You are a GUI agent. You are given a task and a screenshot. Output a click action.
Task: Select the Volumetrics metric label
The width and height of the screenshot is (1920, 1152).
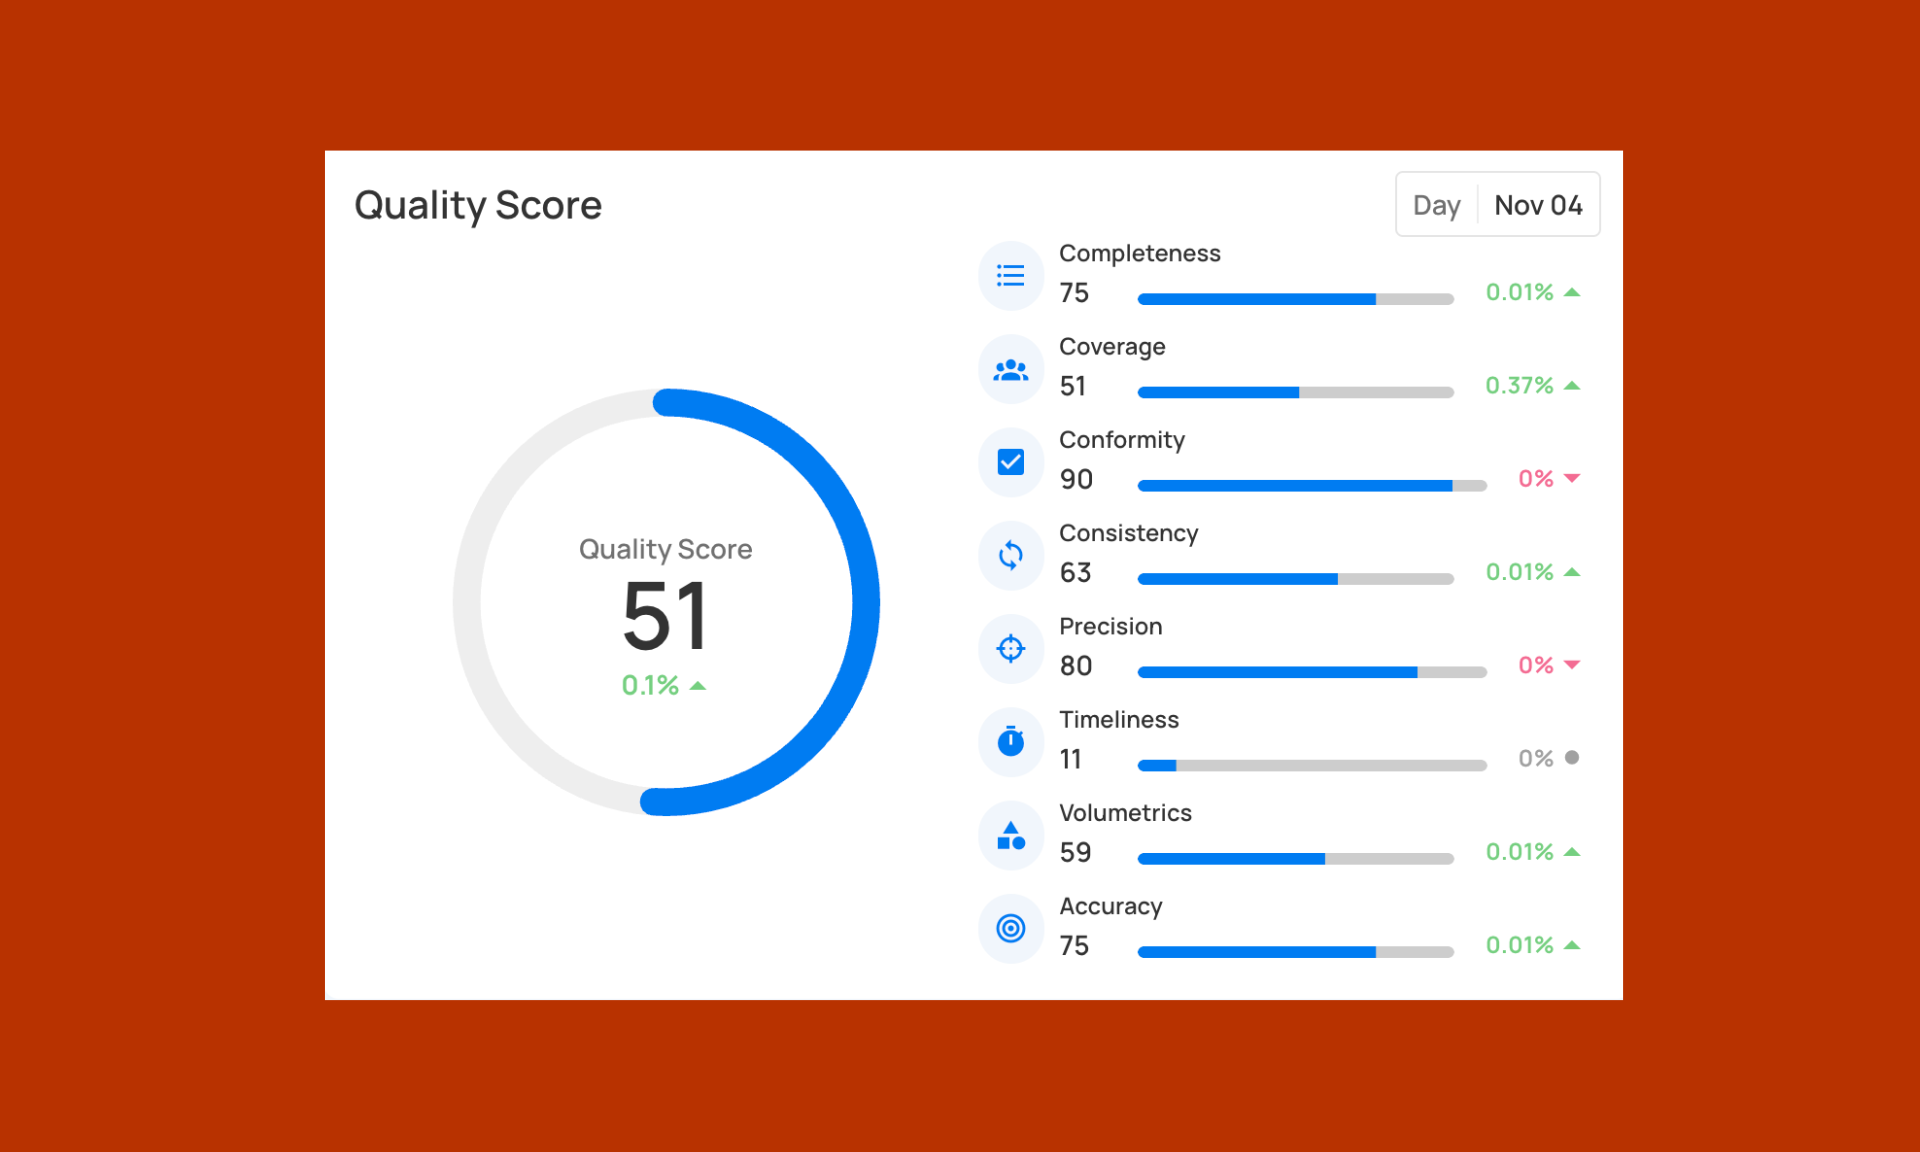coord(1125,813)
